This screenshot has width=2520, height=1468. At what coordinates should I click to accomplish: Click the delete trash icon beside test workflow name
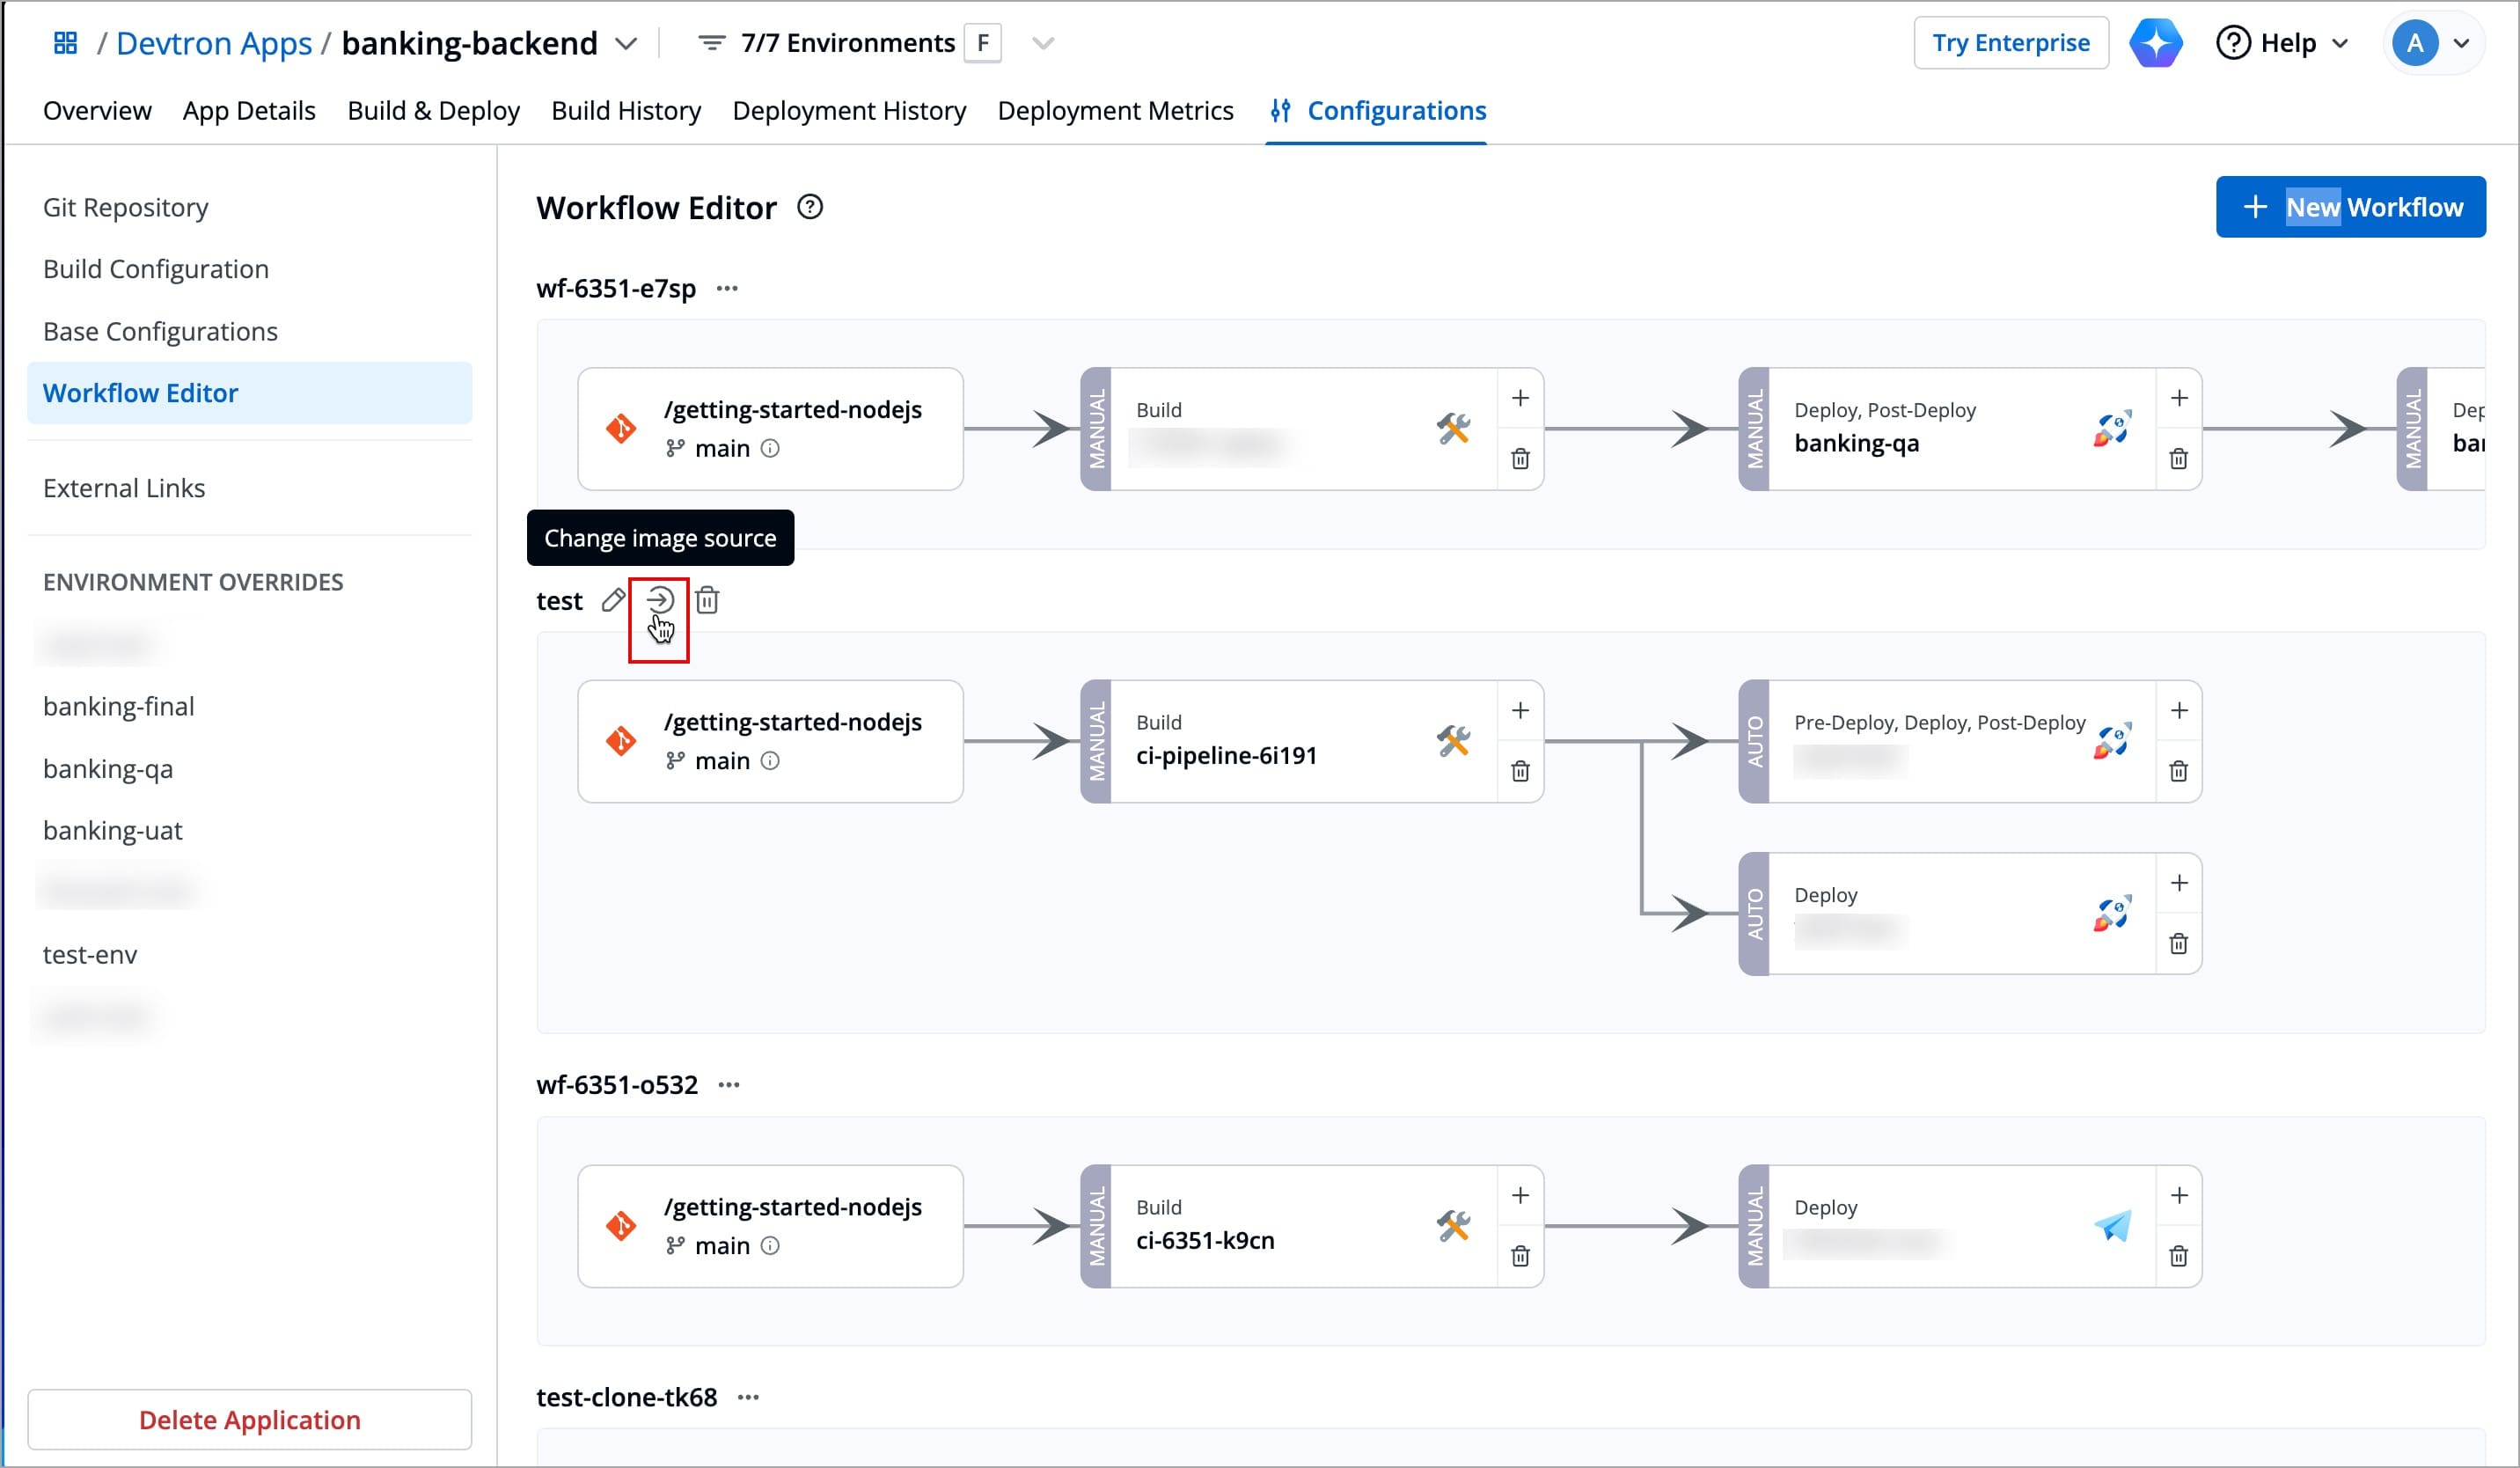707,600
